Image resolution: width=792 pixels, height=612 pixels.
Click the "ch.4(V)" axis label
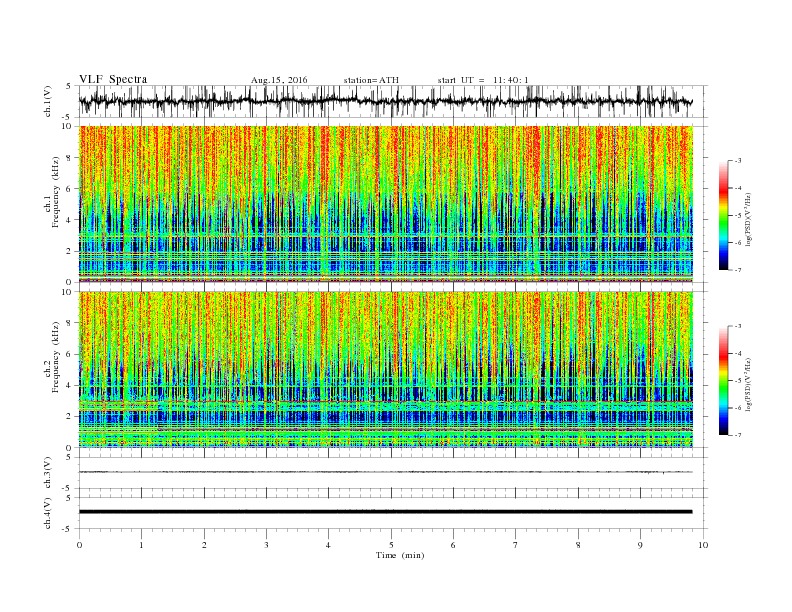click(x=47, y=513)
